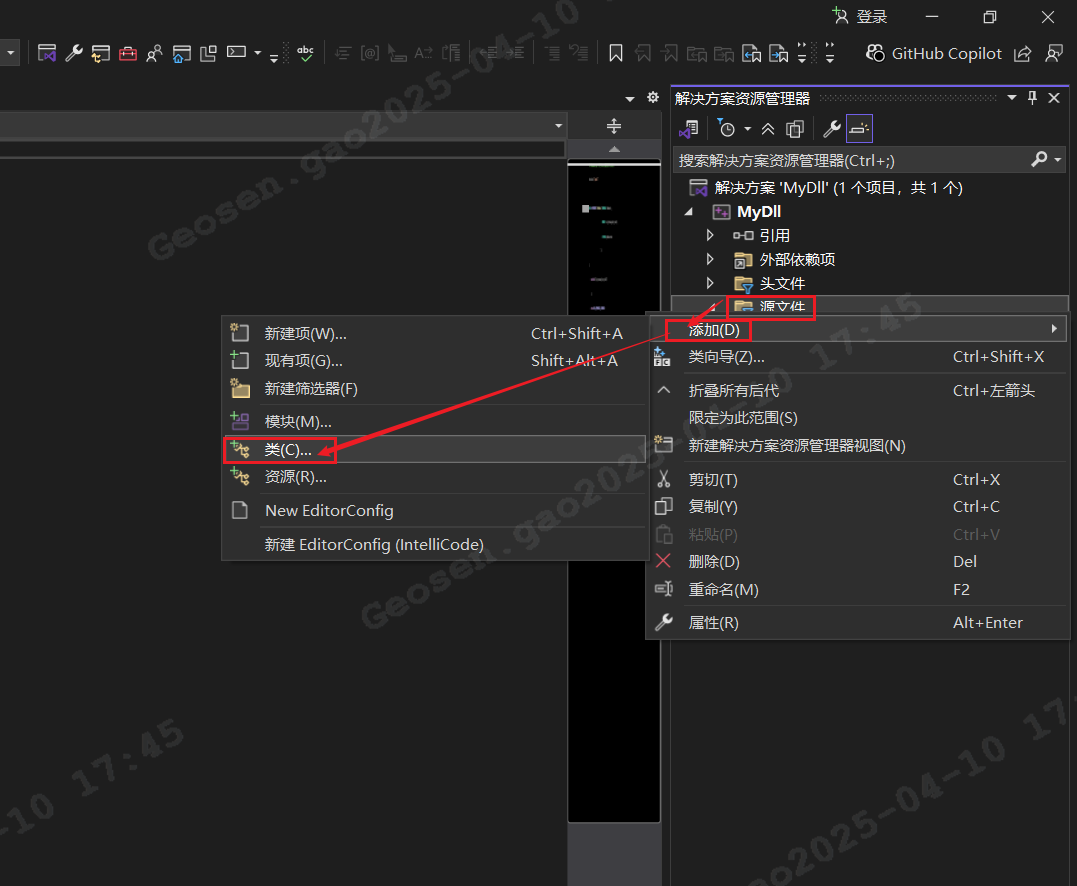Select 资源(R)... in submenu
The width and height of the screenshot is (1077, 886).
pyautogui.click(x=435, y=477)
